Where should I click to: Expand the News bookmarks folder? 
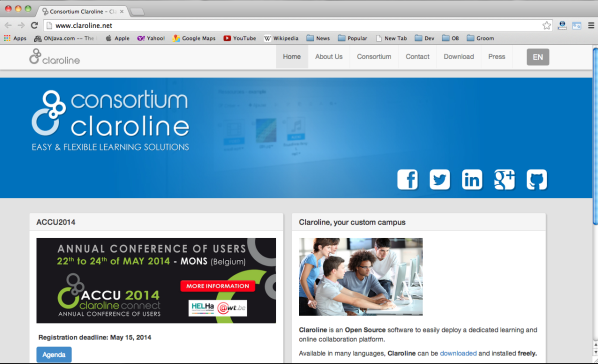point(318,38)
